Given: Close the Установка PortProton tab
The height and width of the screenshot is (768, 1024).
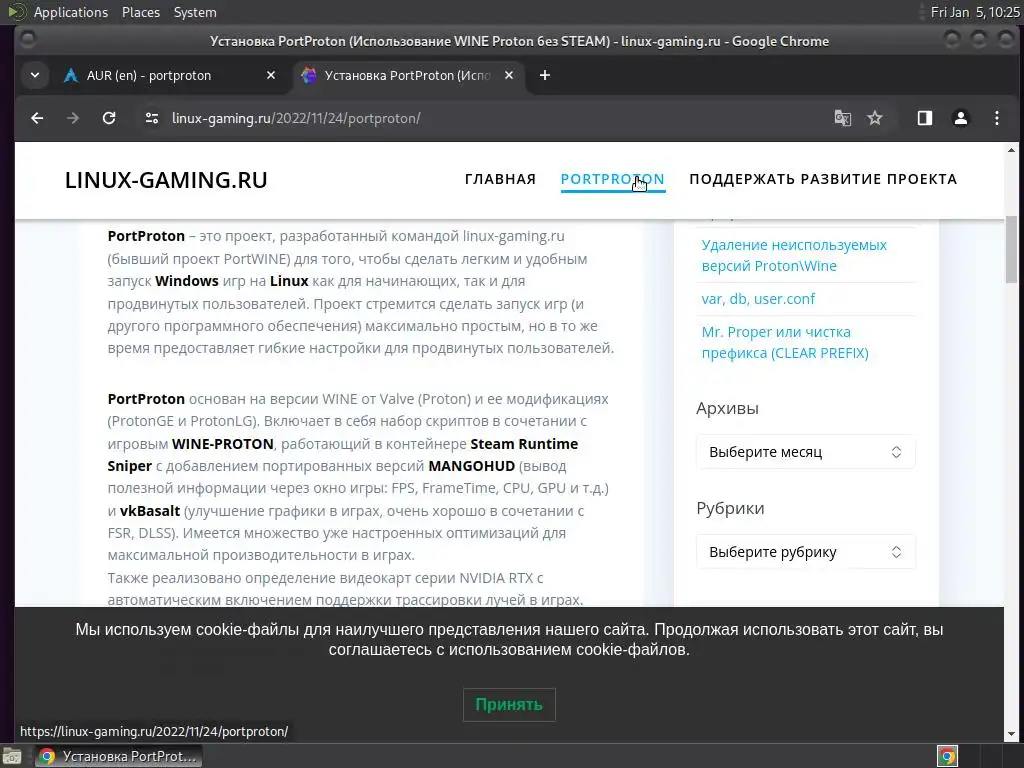Looking at the screenshot, I should tap(509, 76).
